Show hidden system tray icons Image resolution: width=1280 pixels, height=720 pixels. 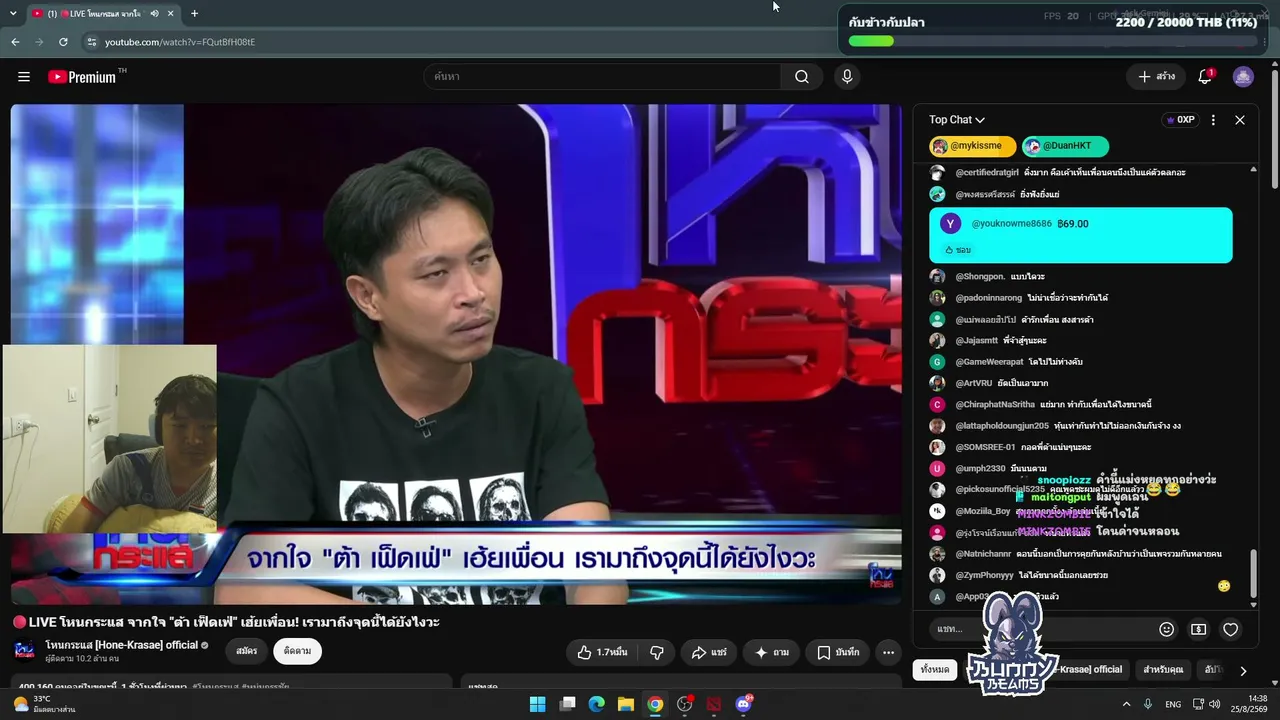tap(1126, 704)
